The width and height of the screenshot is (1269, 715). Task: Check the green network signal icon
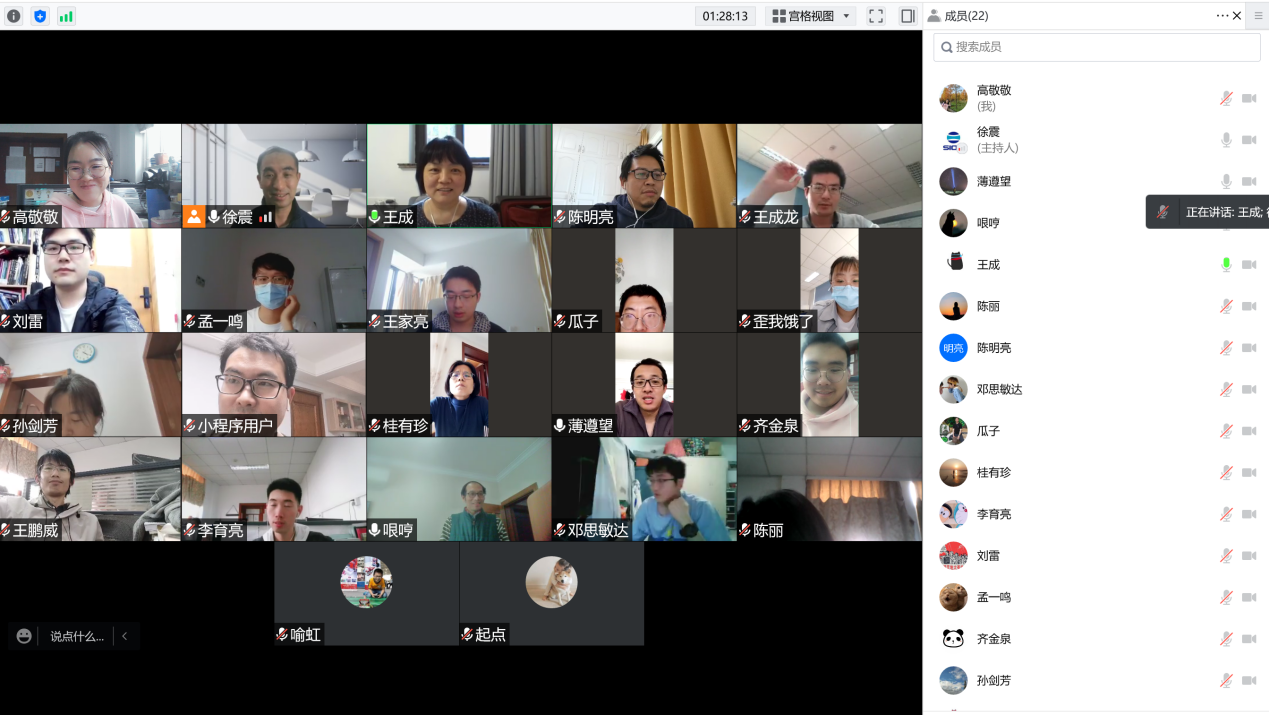pyautogui.click(x=66, y=16)
